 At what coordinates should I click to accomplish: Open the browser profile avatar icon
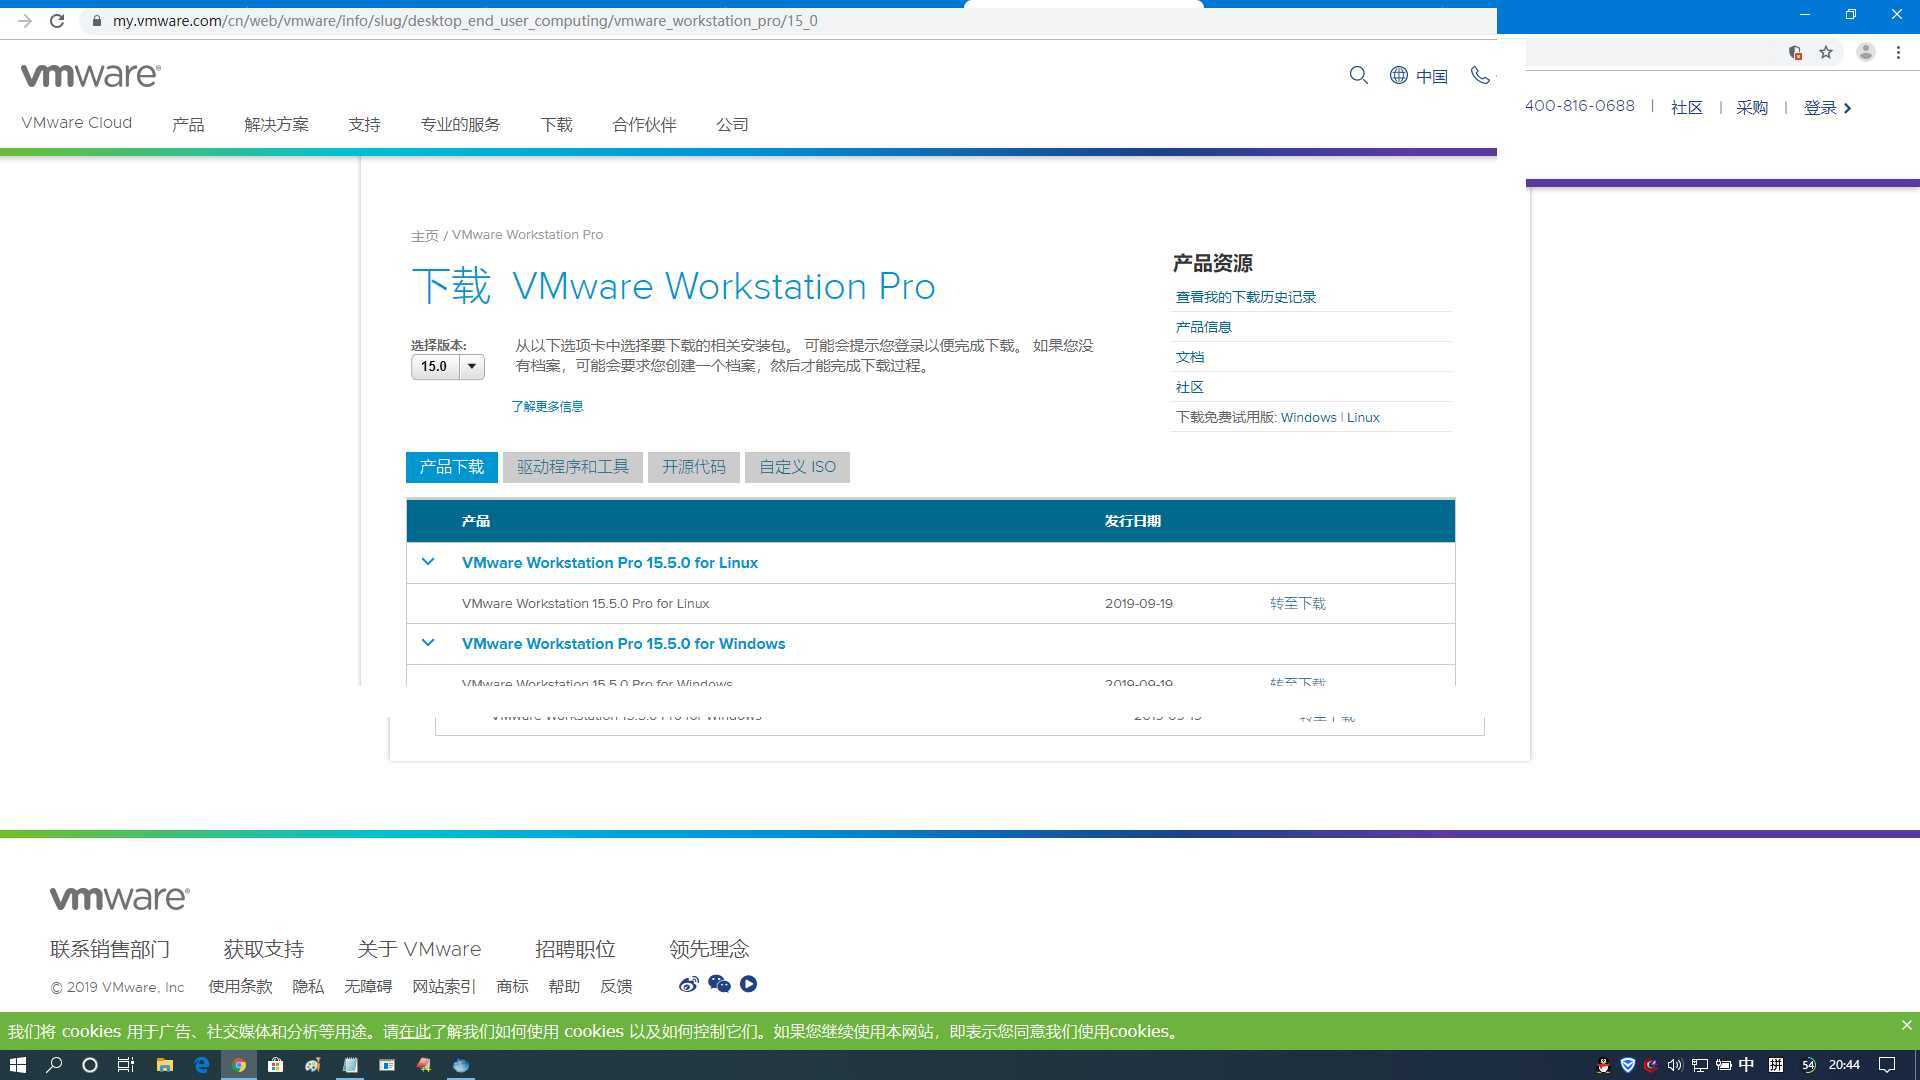pyautogui.click(x=1865, y=52)
